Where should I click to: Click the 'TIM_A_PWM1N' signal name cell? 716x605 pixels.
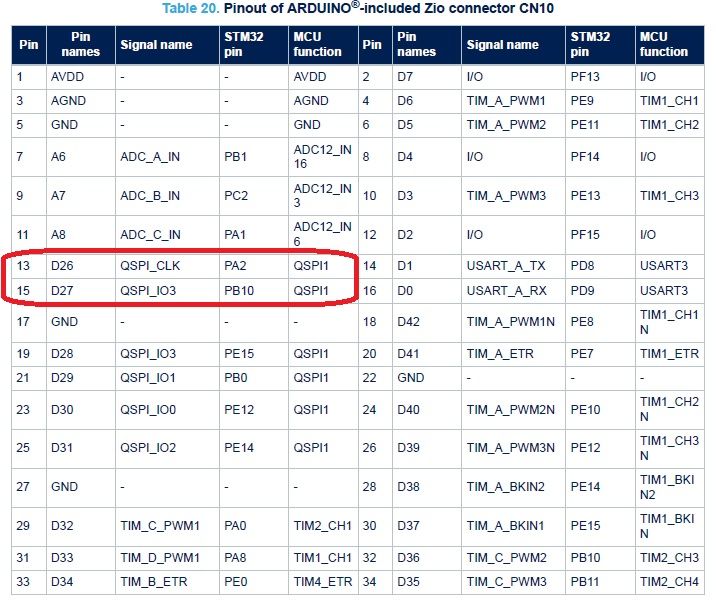tap(511, 322)
